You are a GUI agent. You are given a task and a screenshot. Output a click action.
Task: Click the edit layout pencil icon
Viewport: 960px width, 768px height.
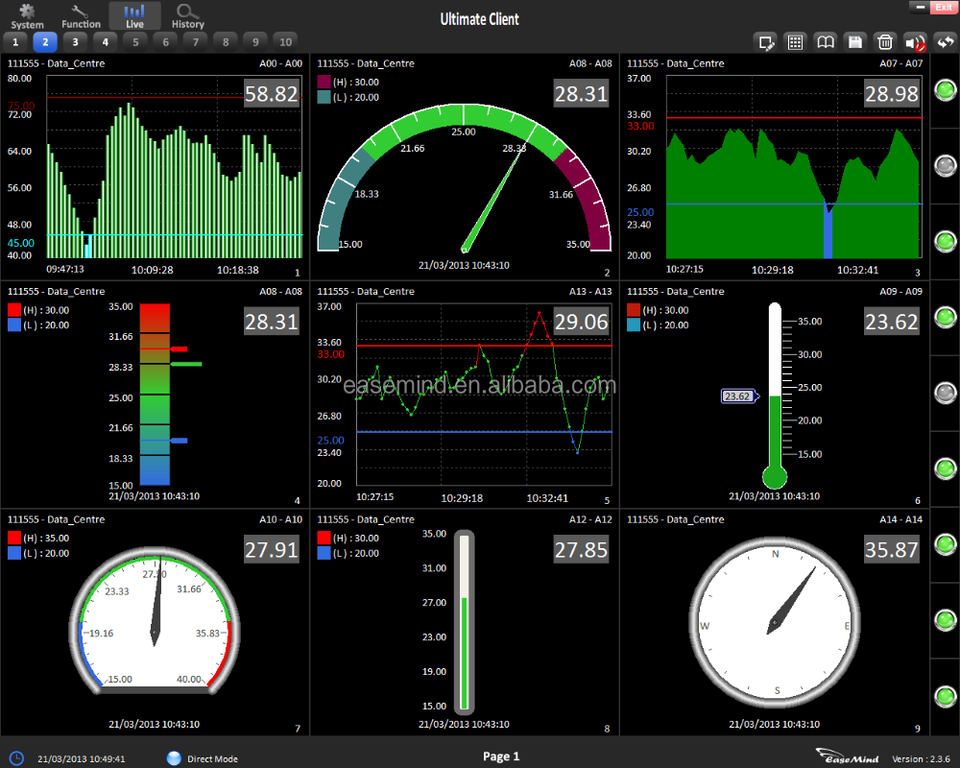[767, 42]
